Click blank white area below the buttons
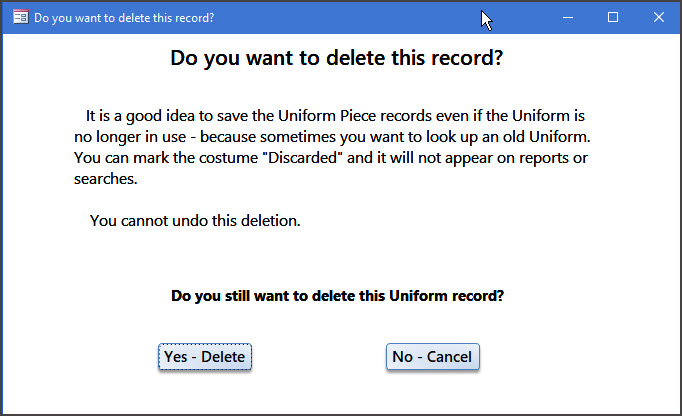682x416 pixels. coord(340,395)
